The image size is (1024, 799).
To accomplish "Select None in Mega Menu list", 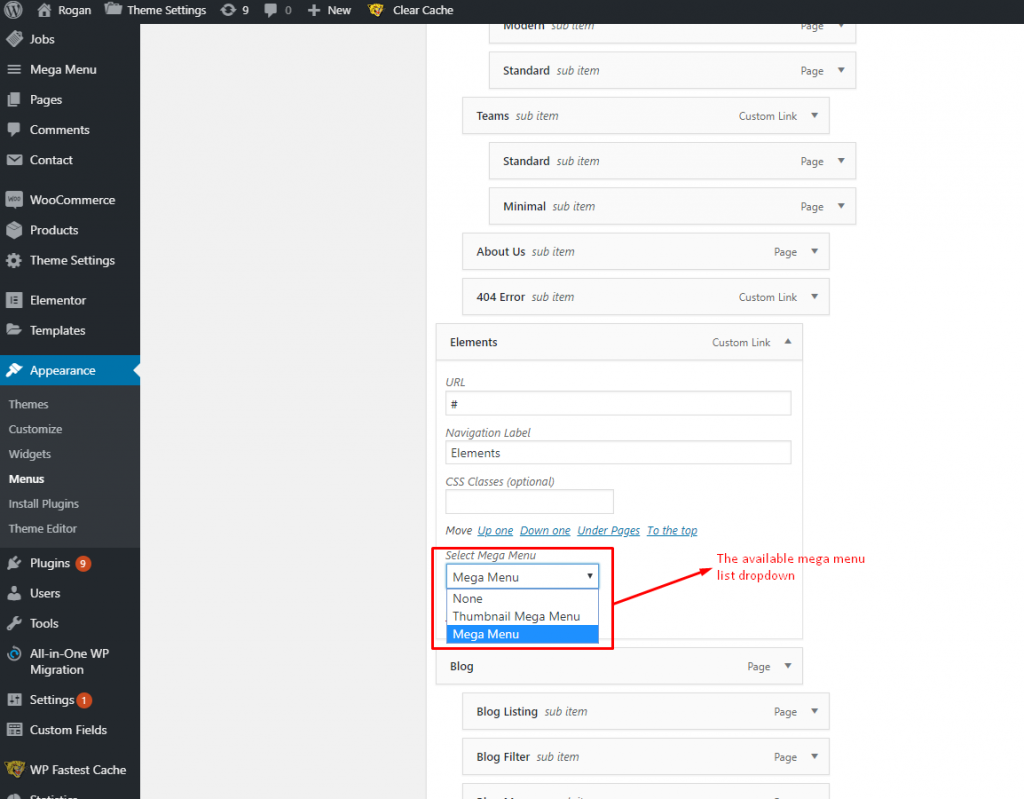I will (x=522, y=598).
